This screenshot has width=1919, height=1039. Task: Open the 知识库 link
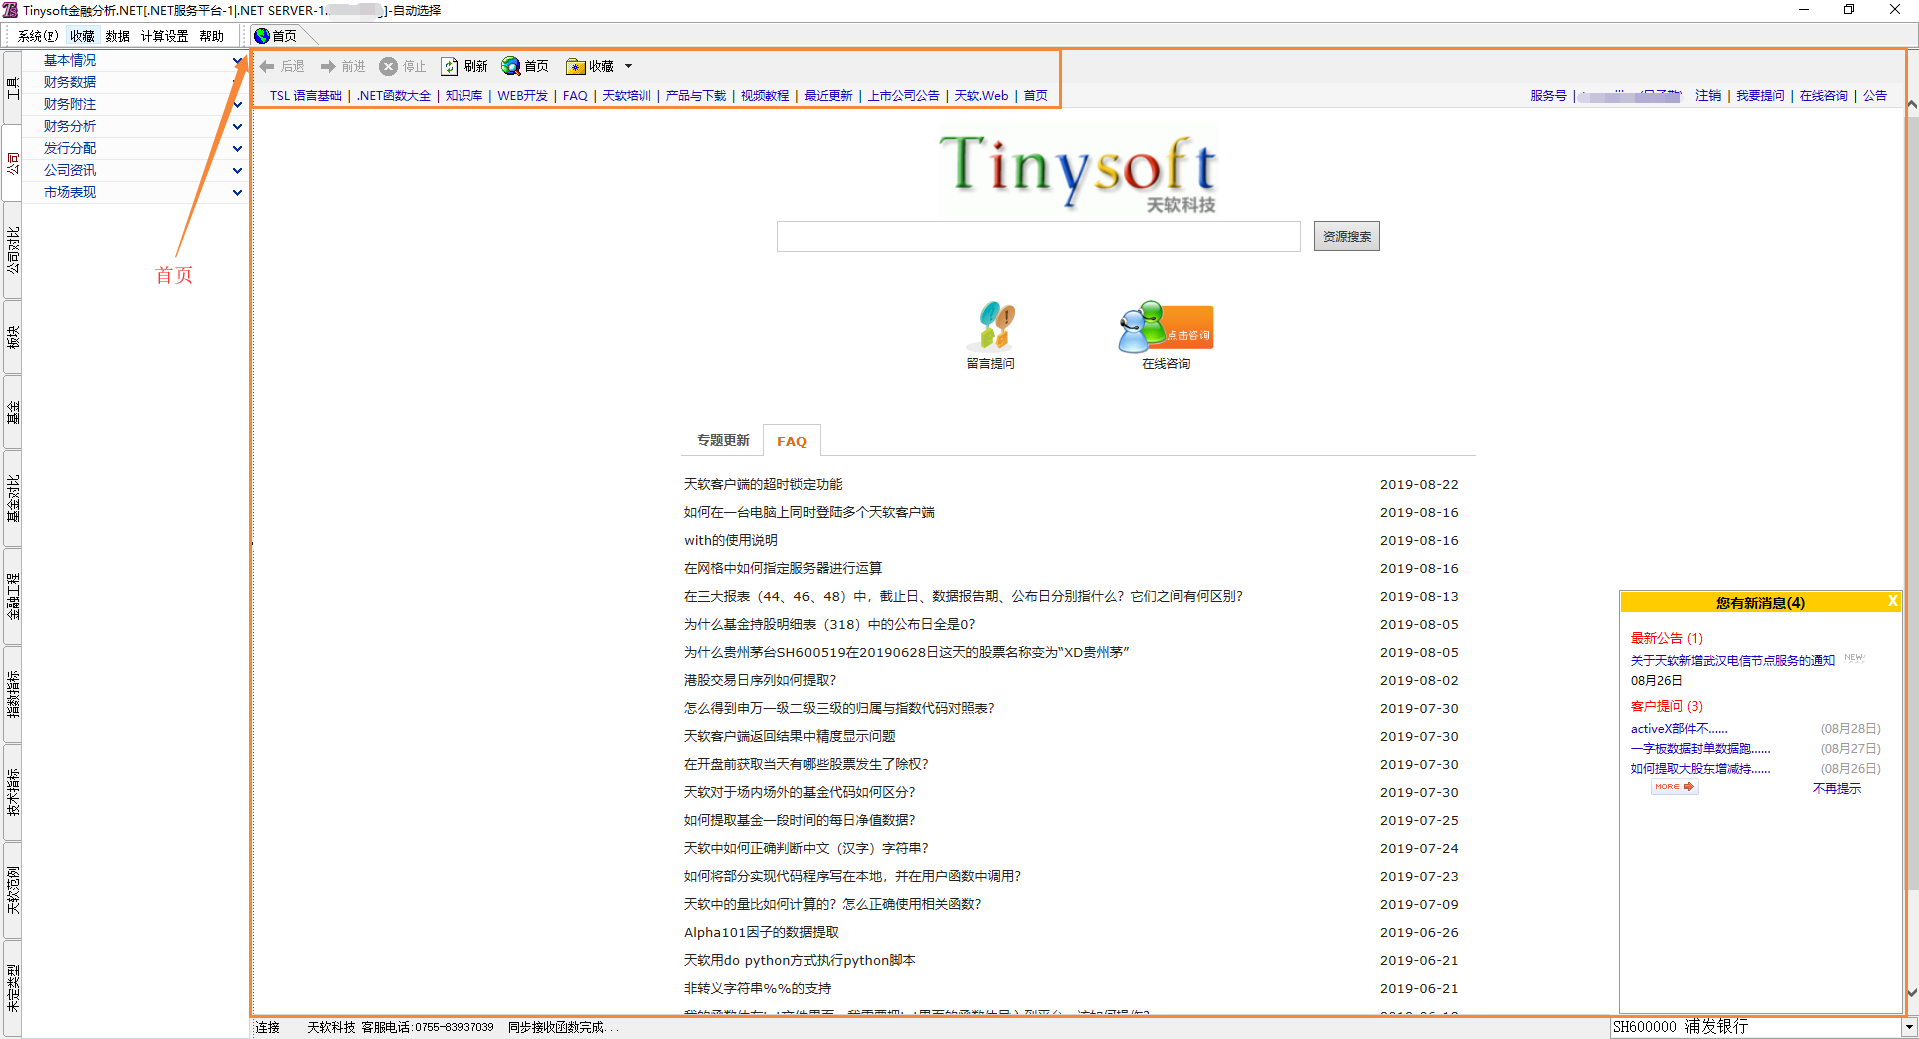point(464,96)
